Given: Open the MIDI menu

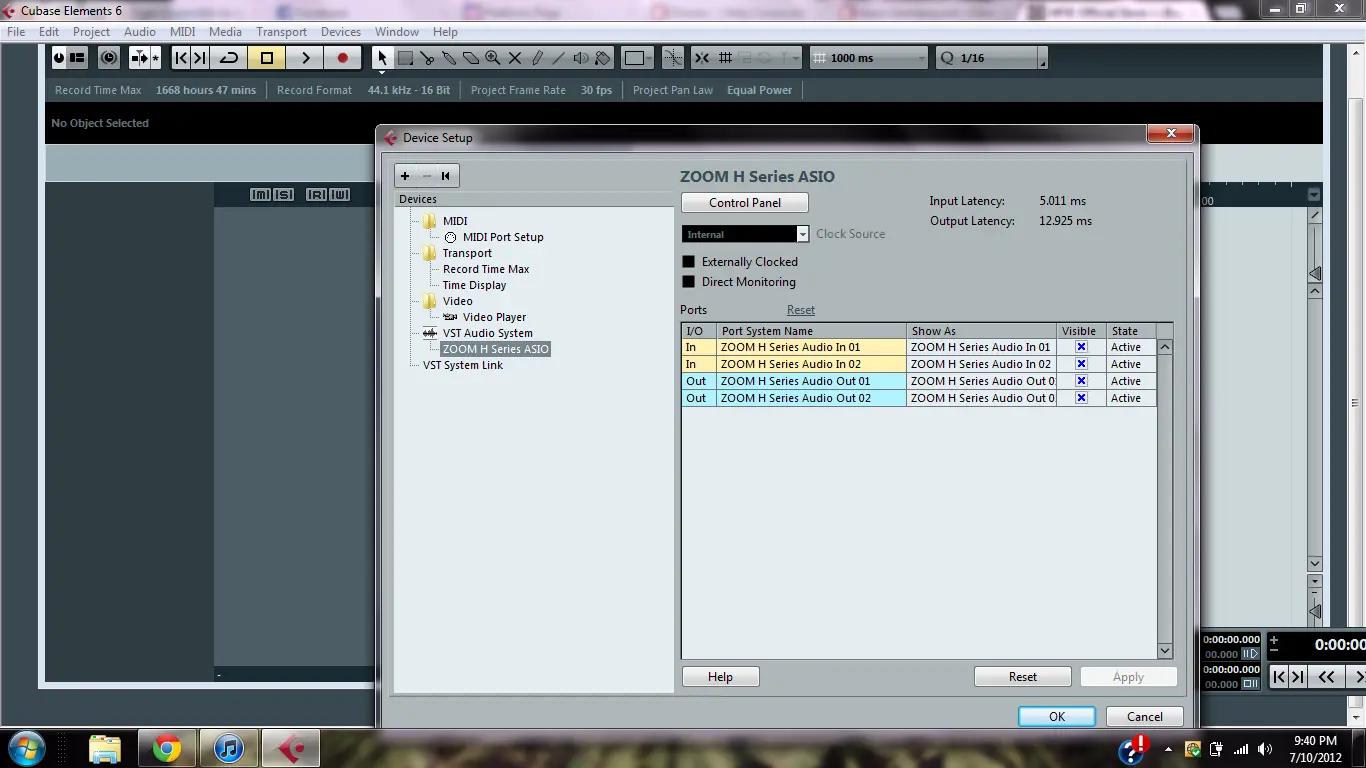Looking at the screenshot, I should 183,32.
